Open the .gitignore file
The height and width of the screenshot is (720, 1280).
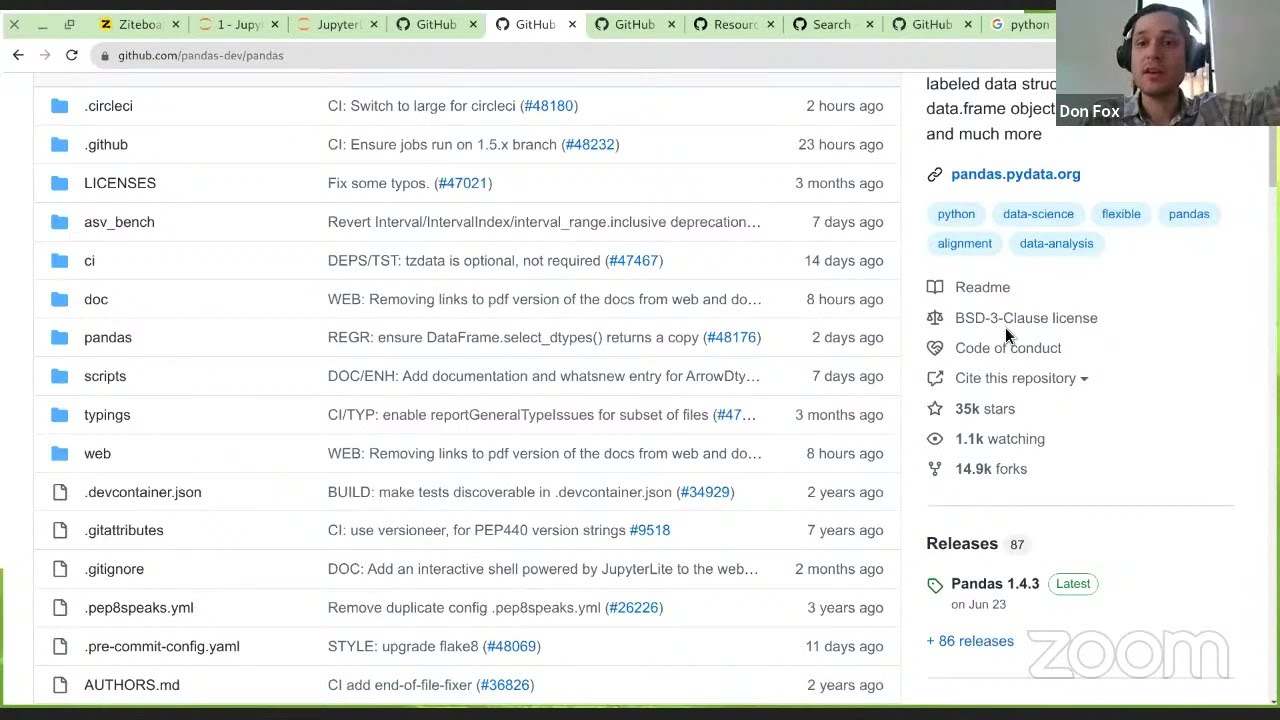(x=114, y=569)
